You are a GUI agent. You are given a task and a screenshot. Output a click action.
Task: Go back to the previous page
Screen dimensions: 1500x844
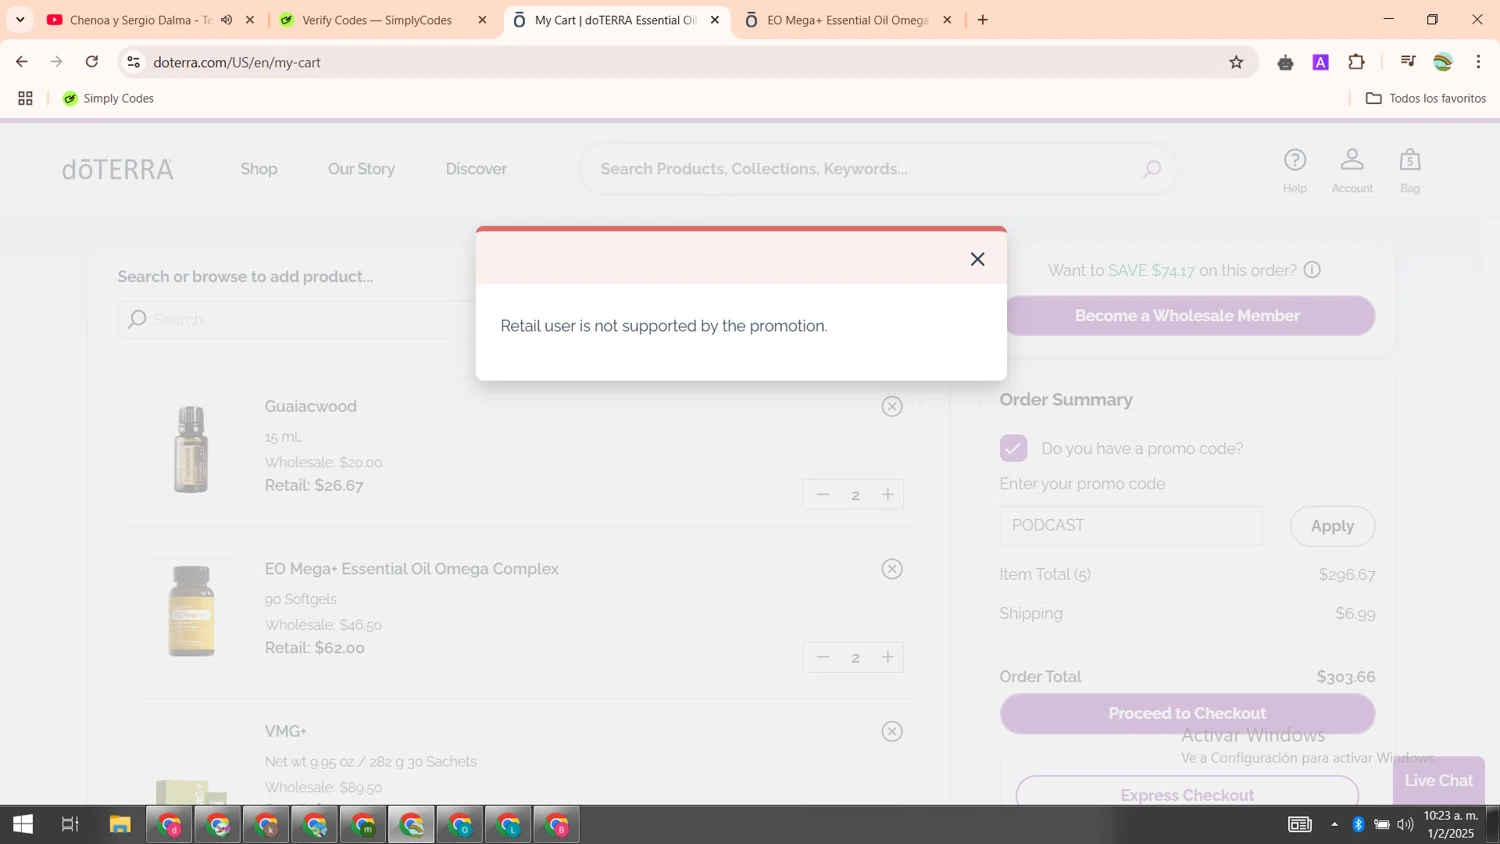(22, 62)
